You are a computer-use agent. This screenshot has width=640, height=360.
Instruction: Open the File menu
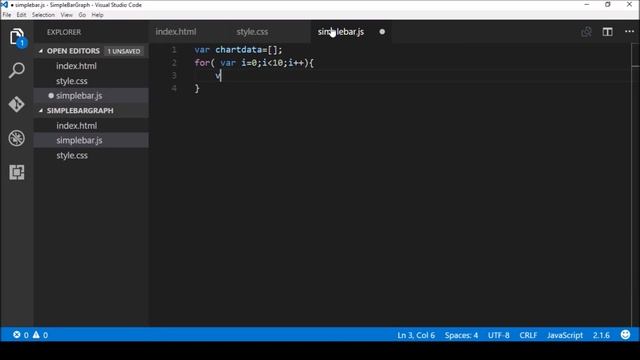coord(7,15)
